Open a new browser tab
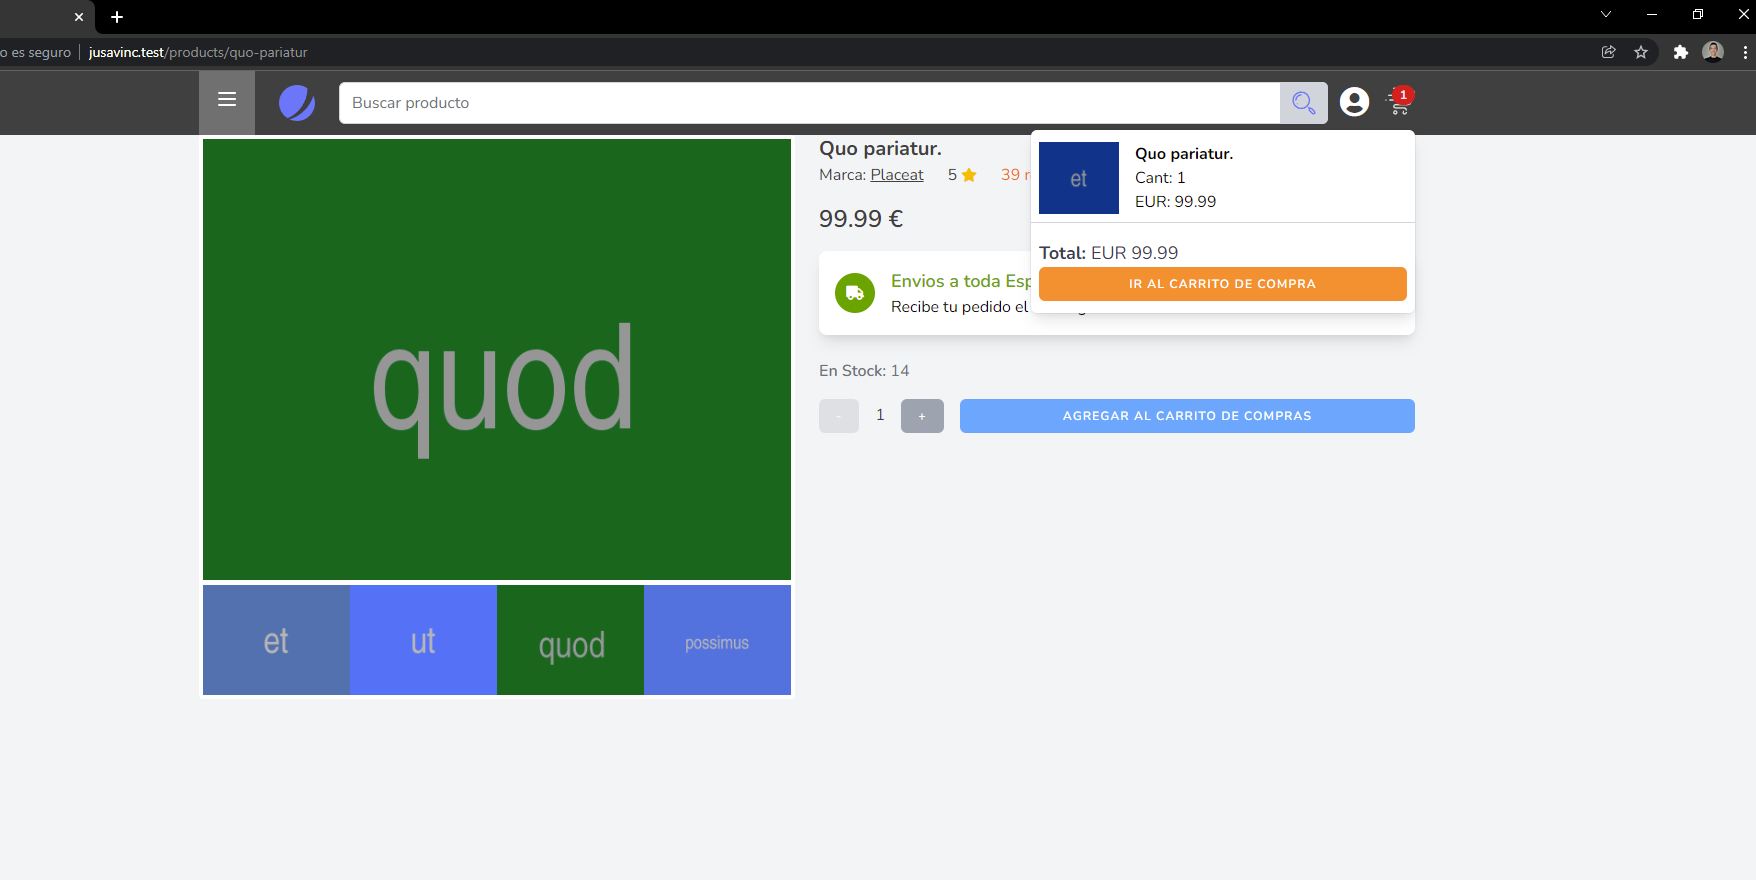 pyautogui.click(x=117, y=17)
